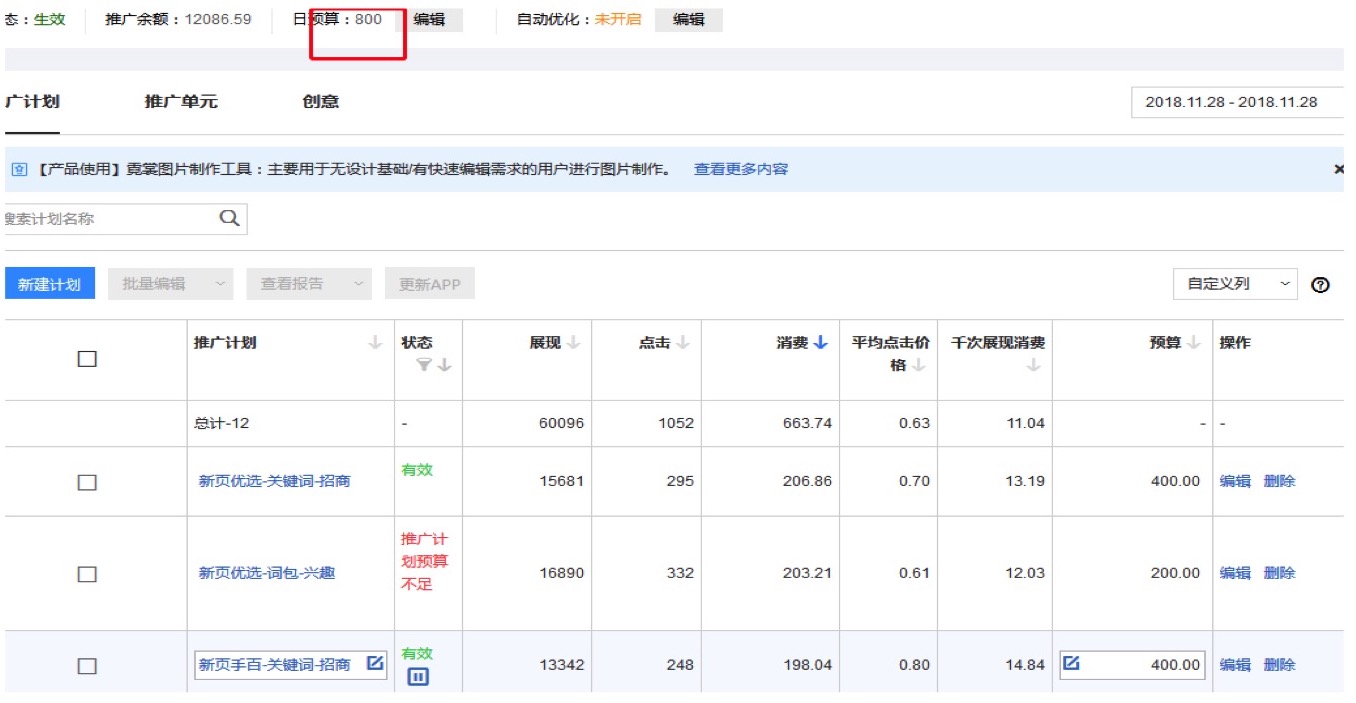Switch to the 创意 tab
Screen dimensions: 1356x703
(321, 102)
